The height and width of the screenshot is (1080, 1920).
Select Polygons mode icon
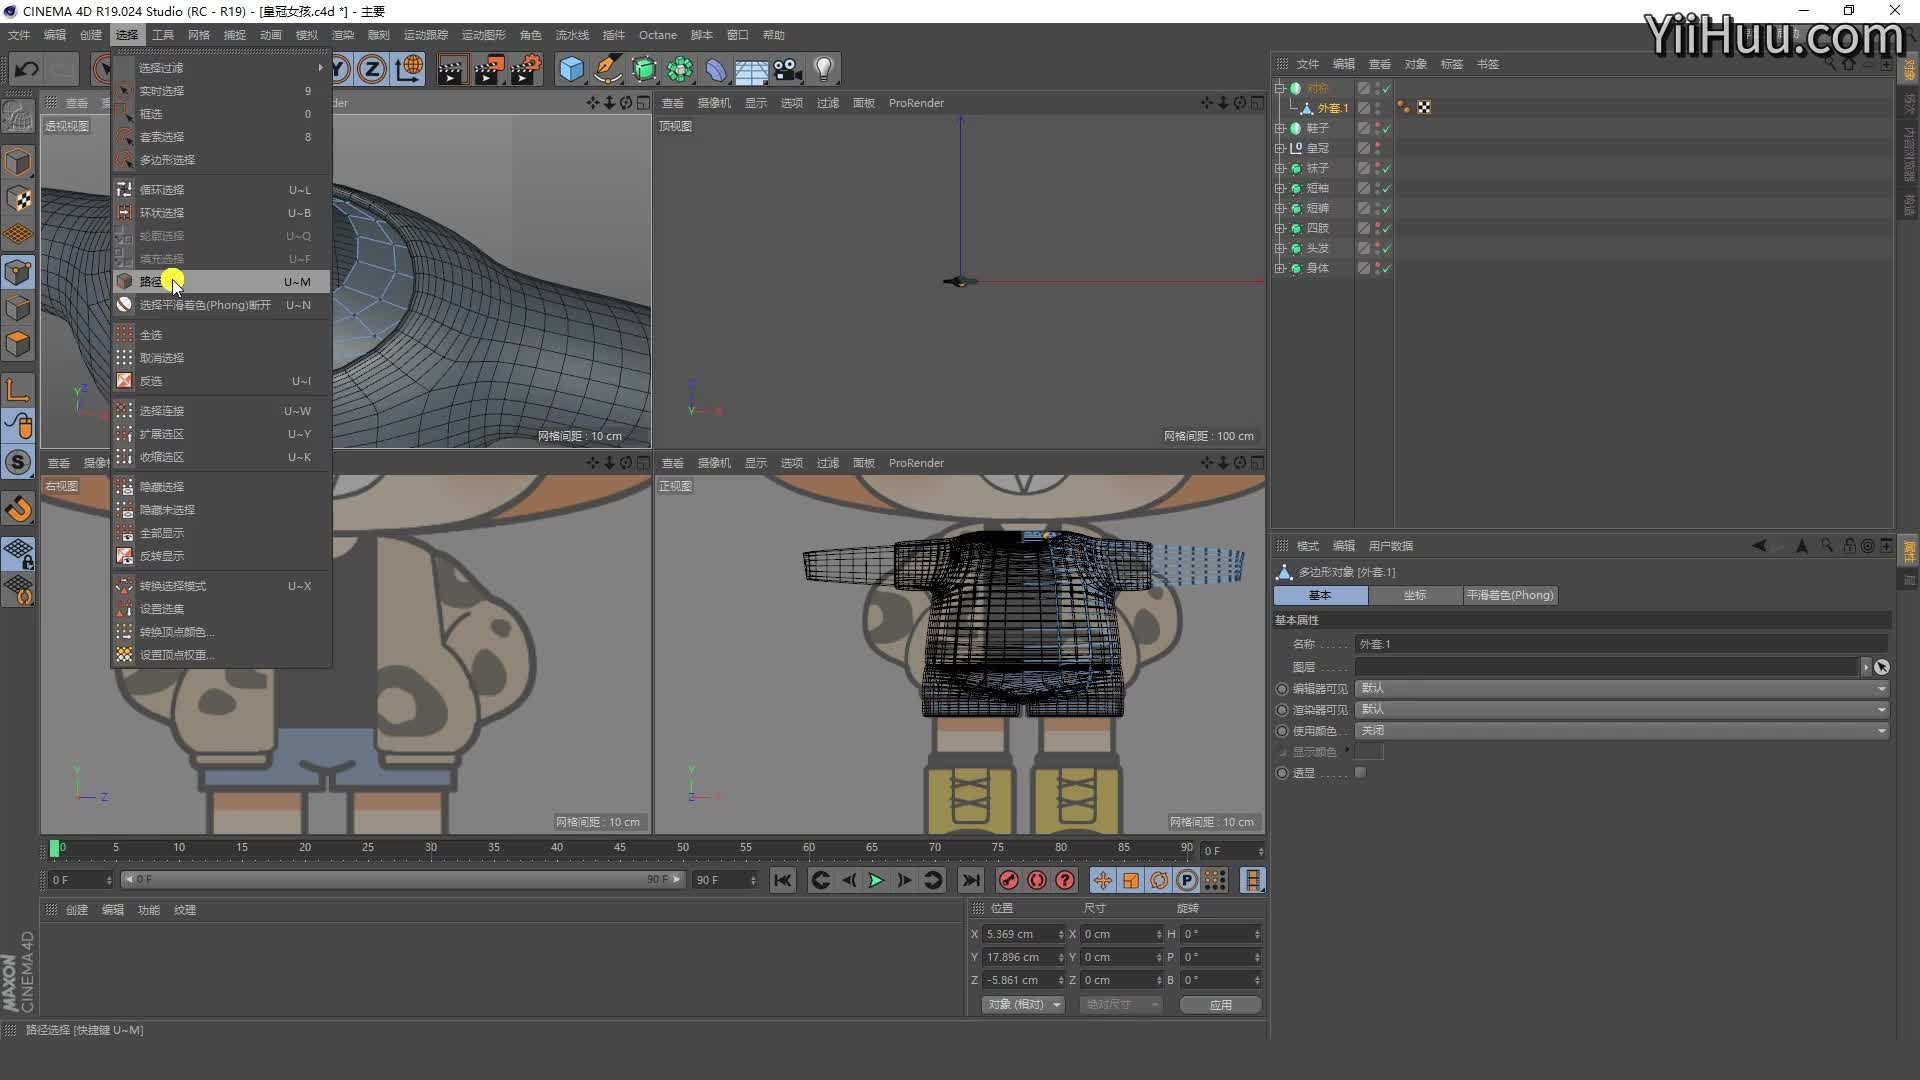click(x=18, y=345)
